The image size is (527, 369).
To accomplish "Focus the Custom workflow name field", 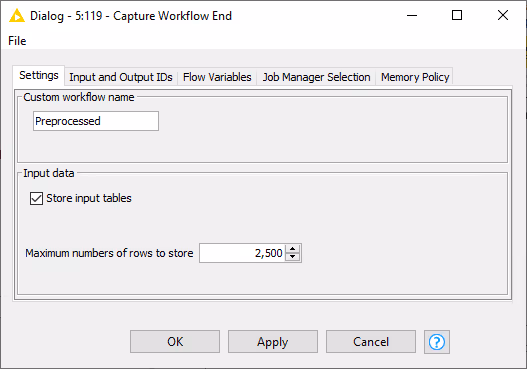I will coord(96,121).
